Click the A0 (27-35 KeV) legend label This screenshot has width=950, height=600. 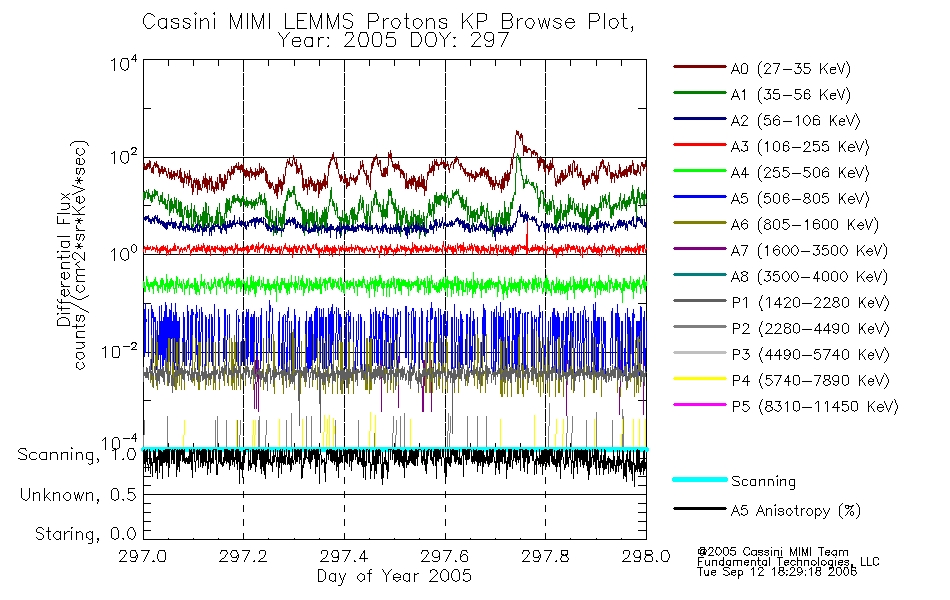tap(790, 69)
